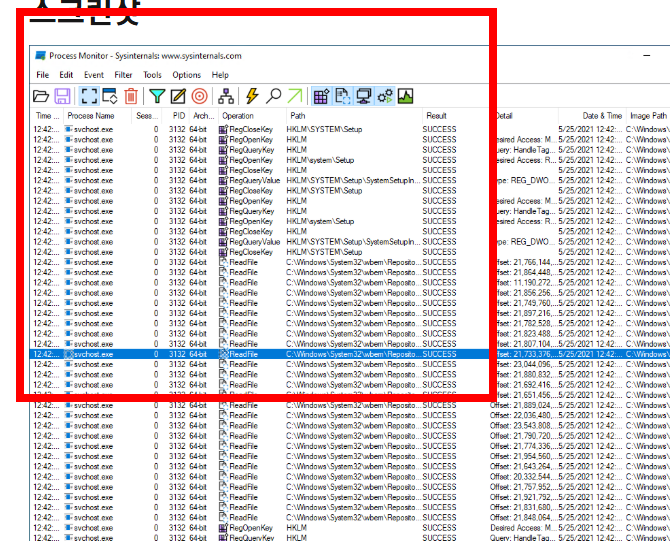Click the yellow lightning bolt icon
Screen dimensions: 670x541
coord(252,96)
